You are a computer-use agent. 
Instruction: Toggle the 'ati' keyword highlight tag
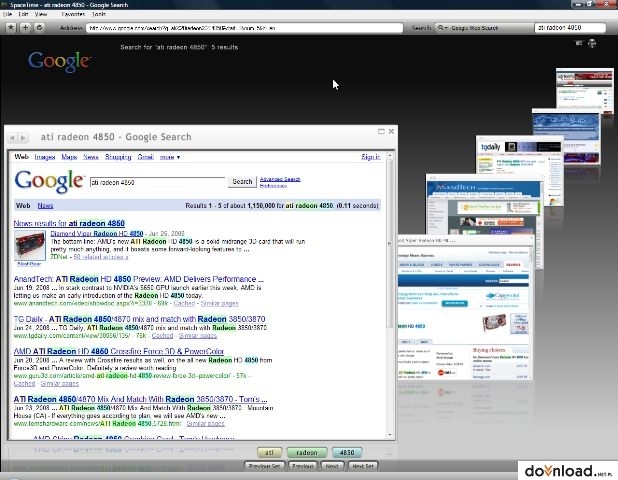(x=270, y=452)
